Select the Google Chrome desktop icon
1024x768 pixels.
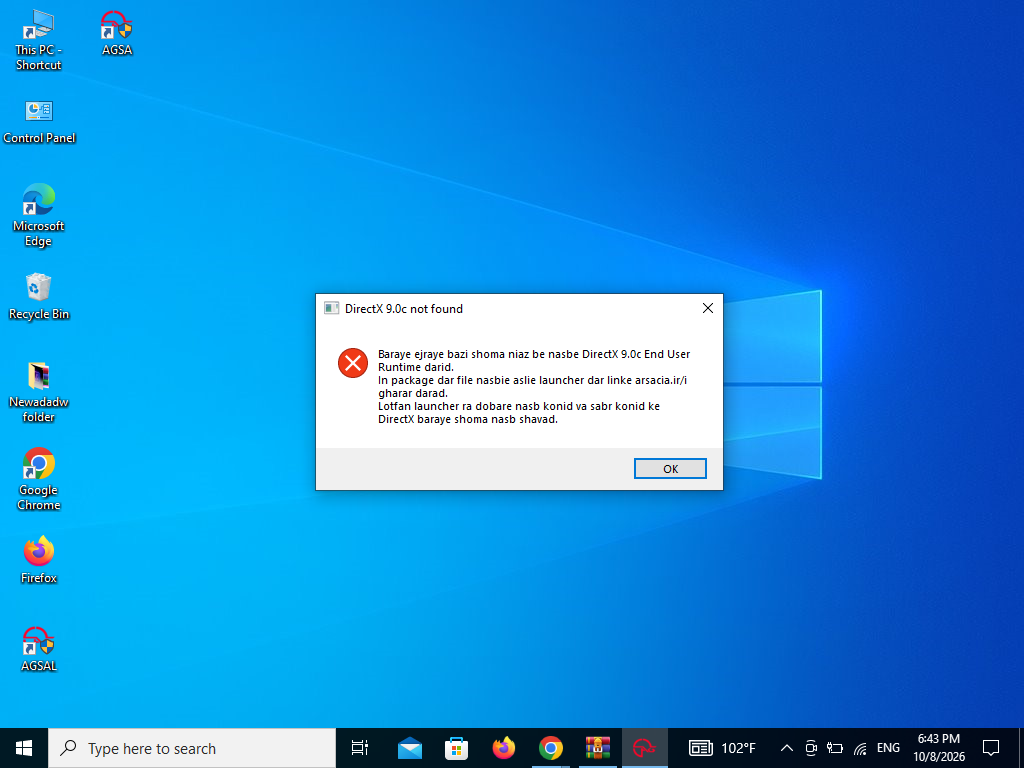(x=39, y=479)
